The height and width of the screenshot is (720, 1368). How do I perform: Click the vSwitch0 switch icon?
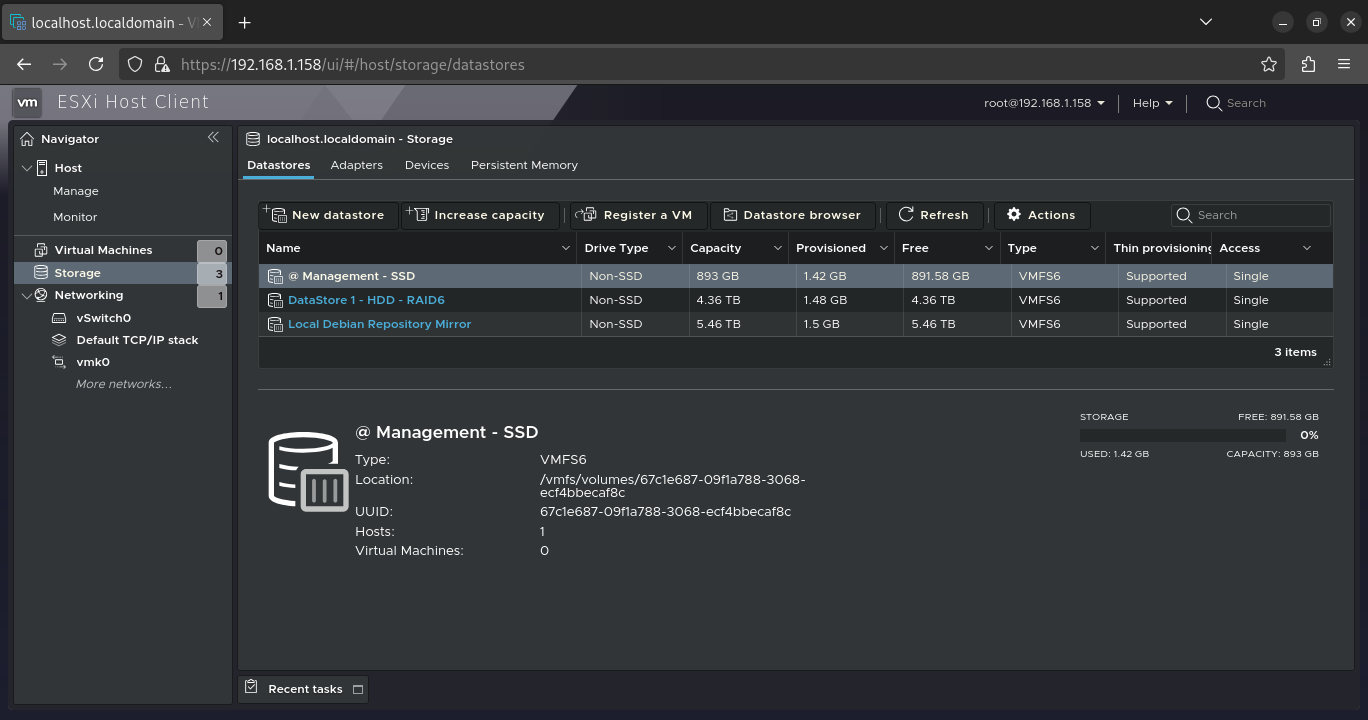point(59,318)
